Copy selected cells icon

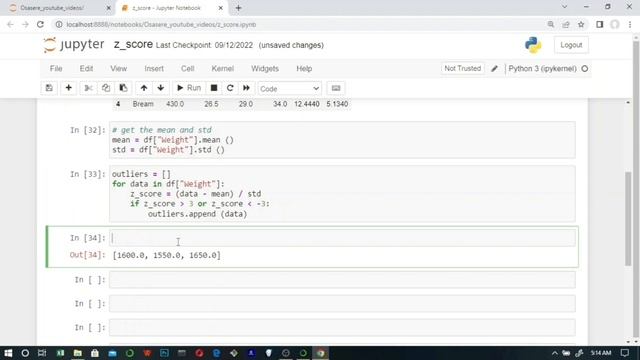(x=106, y=88)
